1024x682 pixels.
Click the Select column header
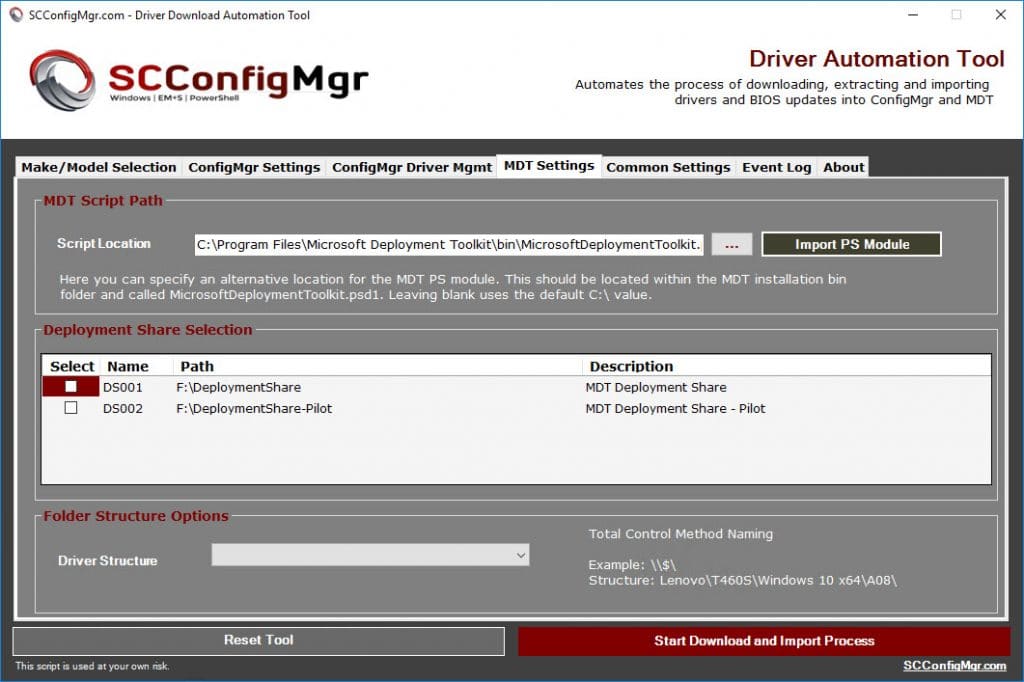point(72,366)
